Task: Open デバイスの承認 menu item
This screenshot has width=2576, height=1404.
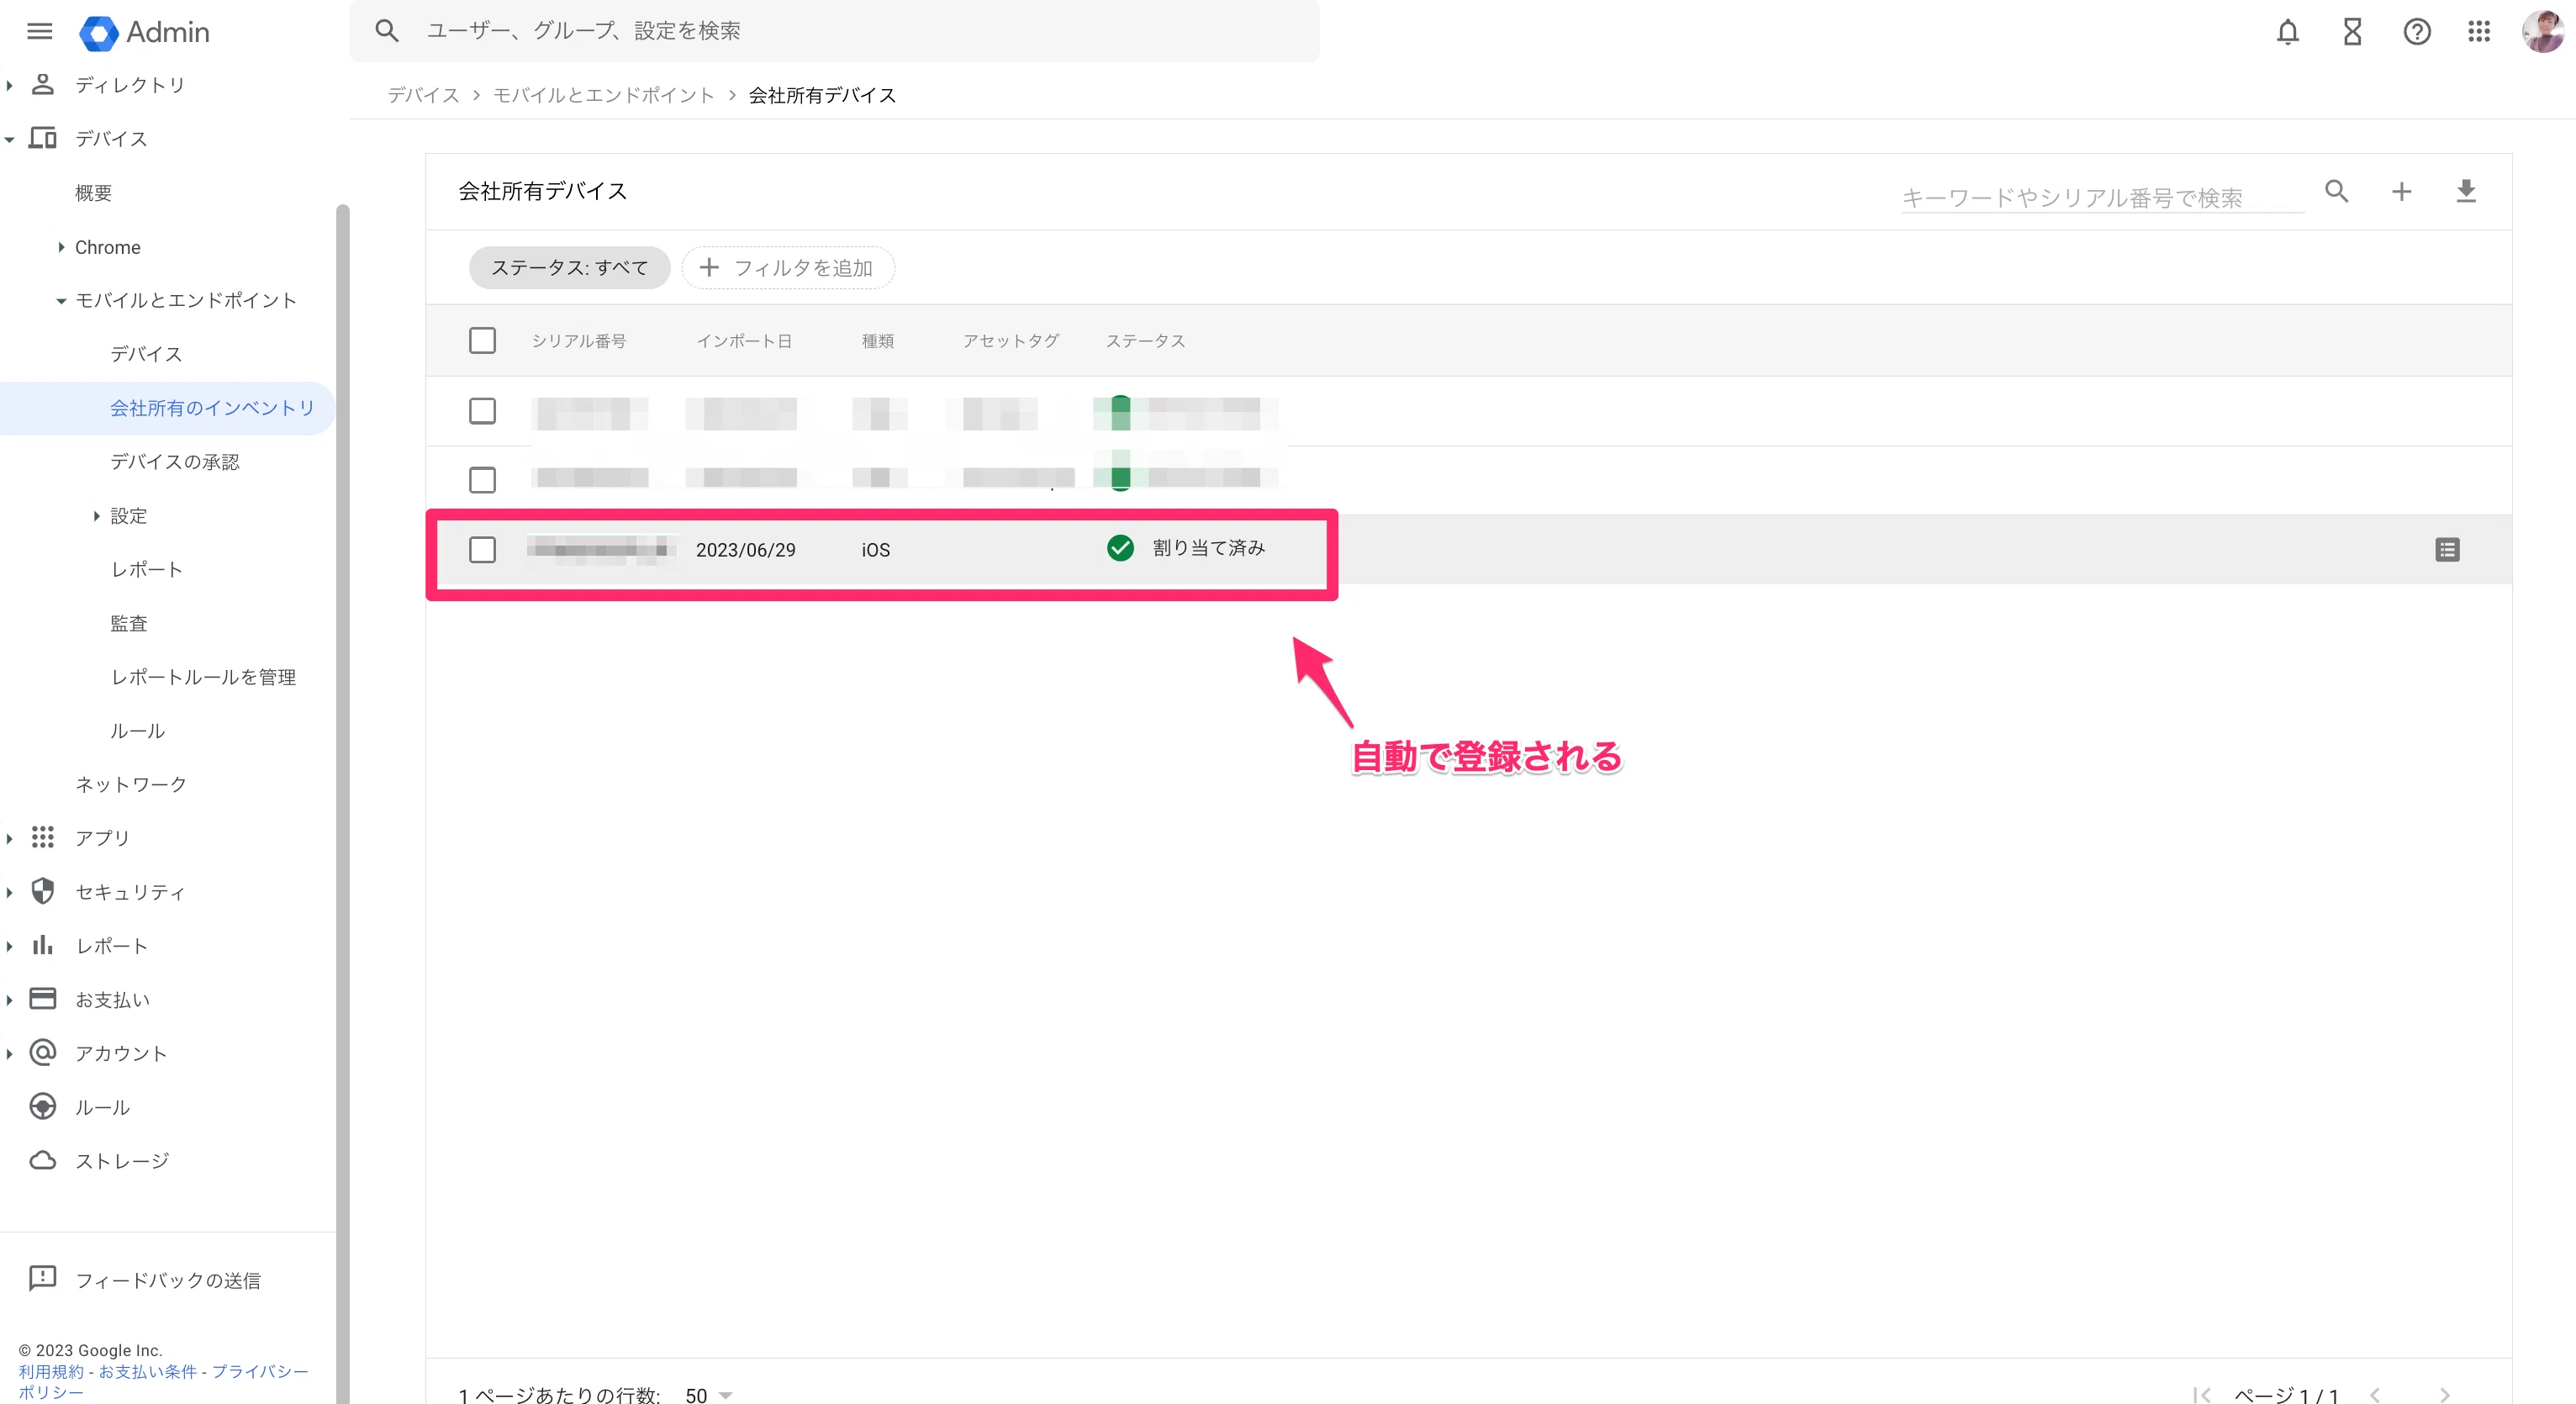Action: (x=175, y=461)
